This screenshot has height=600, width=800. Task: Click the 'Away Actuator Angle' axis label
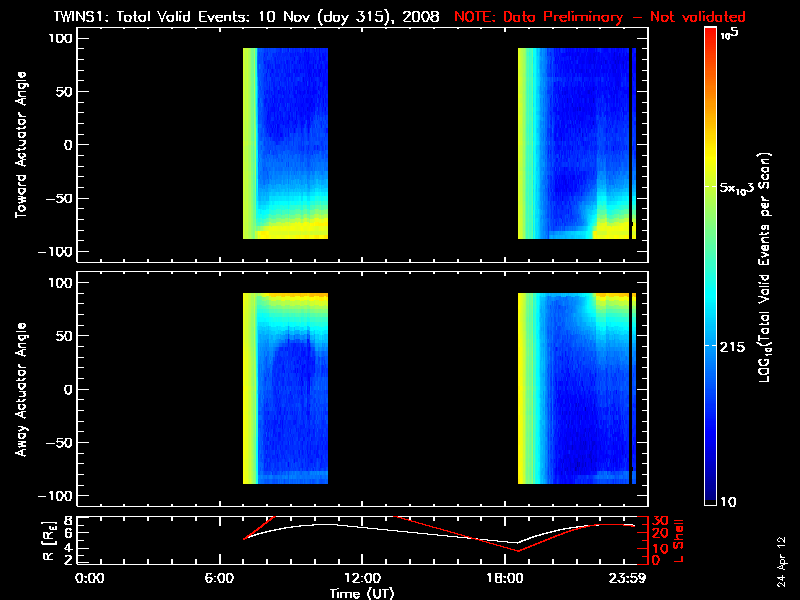point(21,389)
